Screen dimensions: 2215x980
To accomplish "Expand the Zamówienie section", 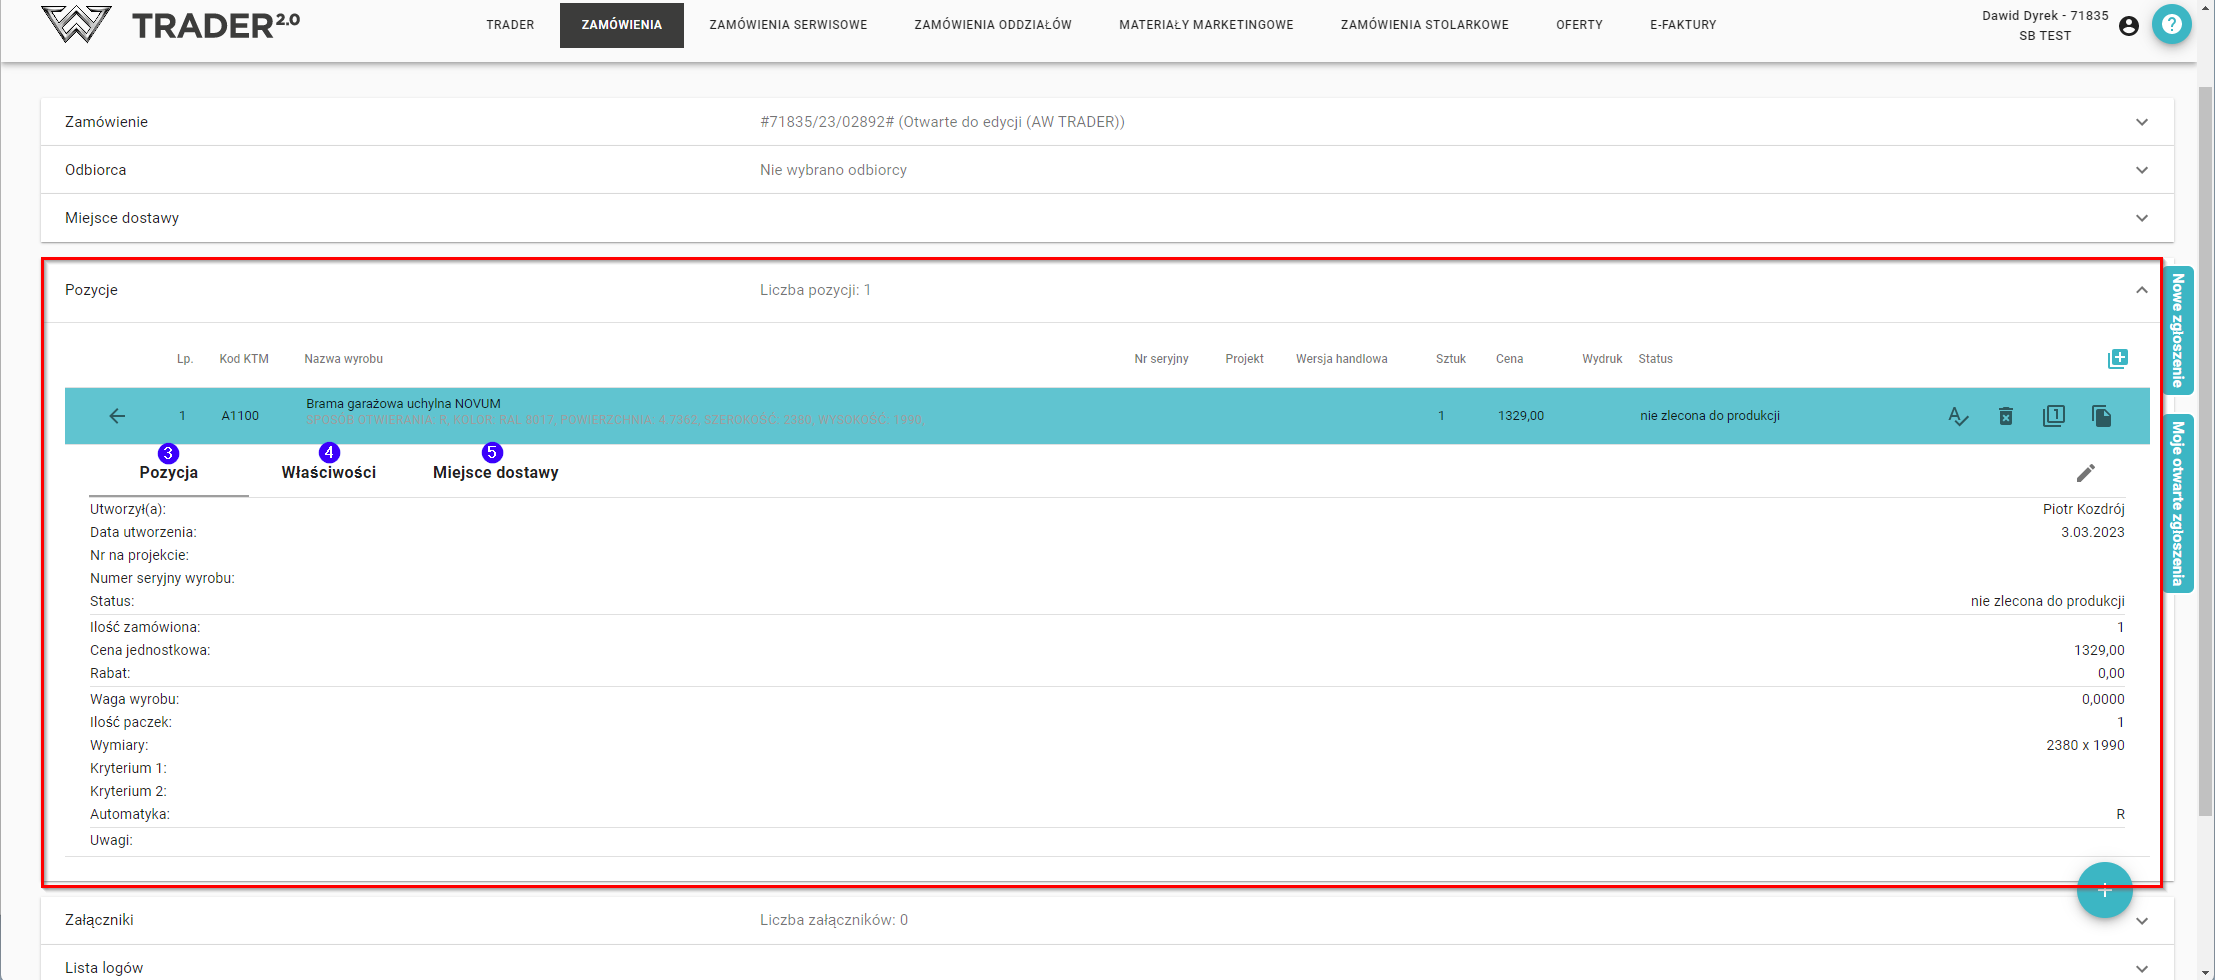I will 2141,122.
